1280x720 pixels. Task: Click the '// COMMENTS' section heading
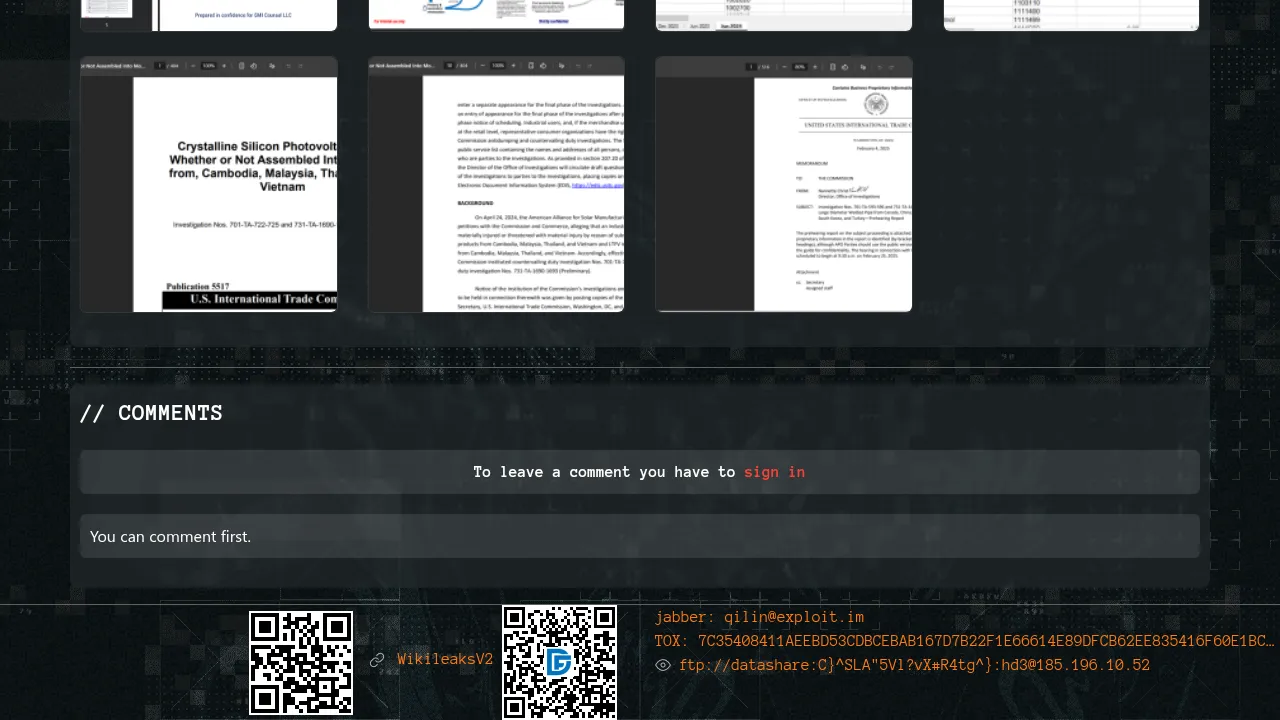151,413
